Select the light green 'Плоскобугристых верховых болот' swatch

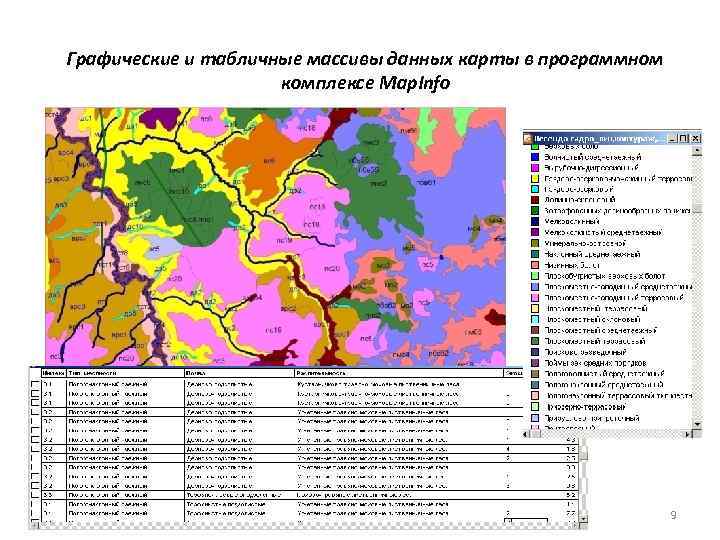[x=535, y=276]
